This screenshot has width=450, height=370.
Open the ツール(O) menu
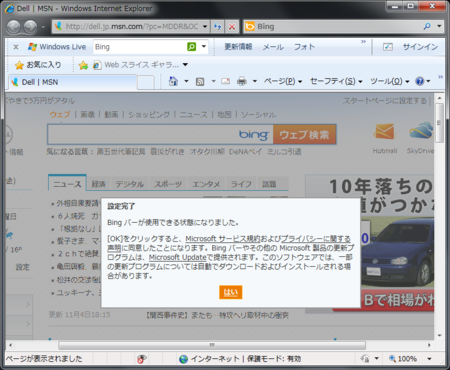click(x=389, y=81)
